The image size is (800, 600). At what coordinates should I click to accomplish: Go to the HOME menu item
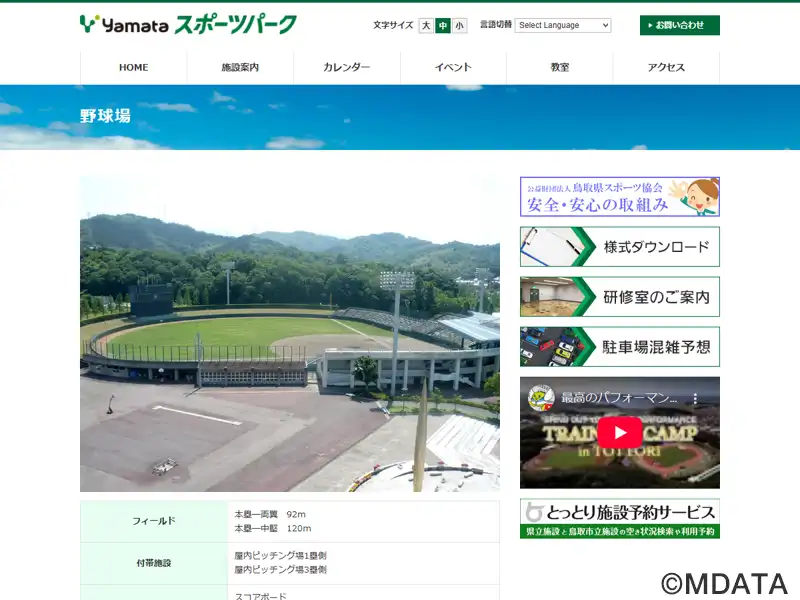[x=134, y=67]
